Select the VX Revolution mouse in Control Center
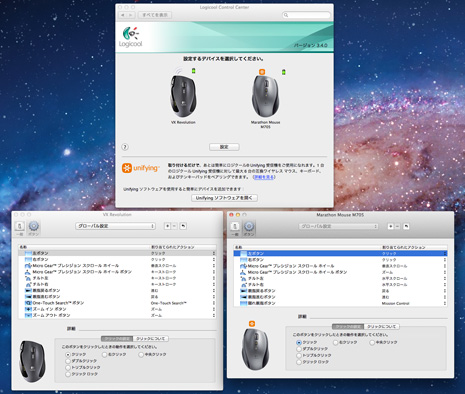The width and height of the screenshot is (465, 394). point(183,96)
